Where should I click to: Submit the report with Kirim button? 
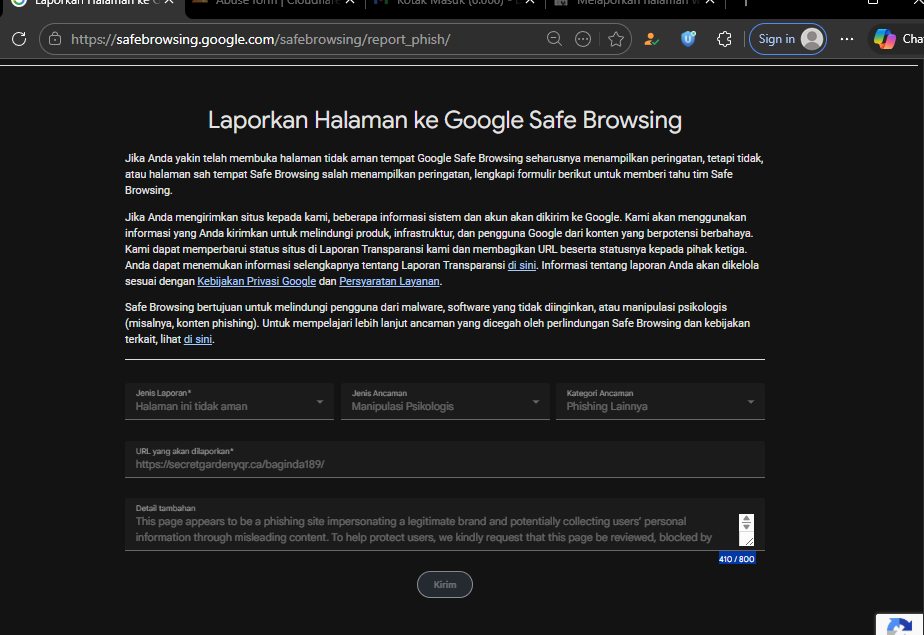445,584
